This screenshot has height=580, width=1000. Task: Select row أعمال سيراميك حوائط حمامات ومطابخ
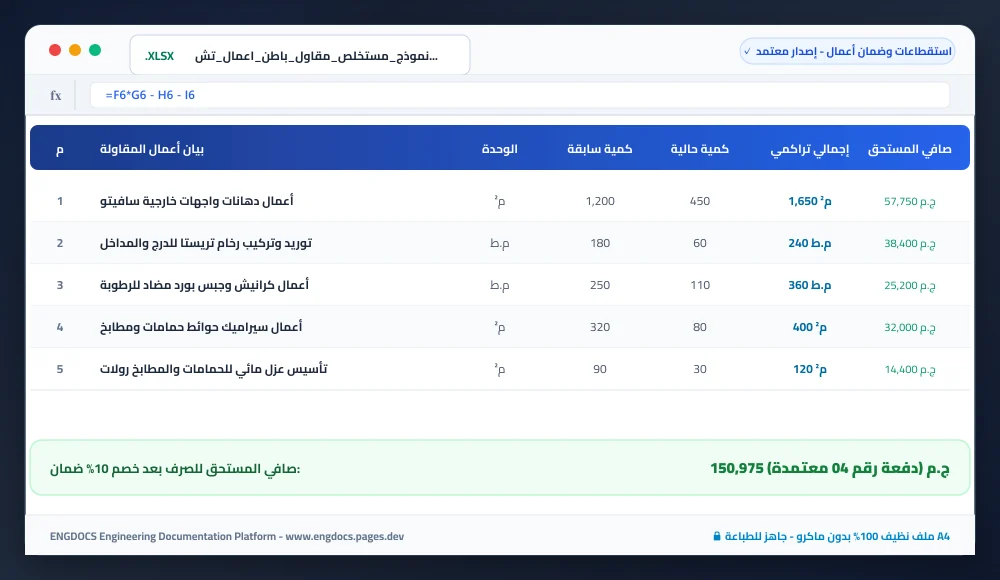coord(500,327)
